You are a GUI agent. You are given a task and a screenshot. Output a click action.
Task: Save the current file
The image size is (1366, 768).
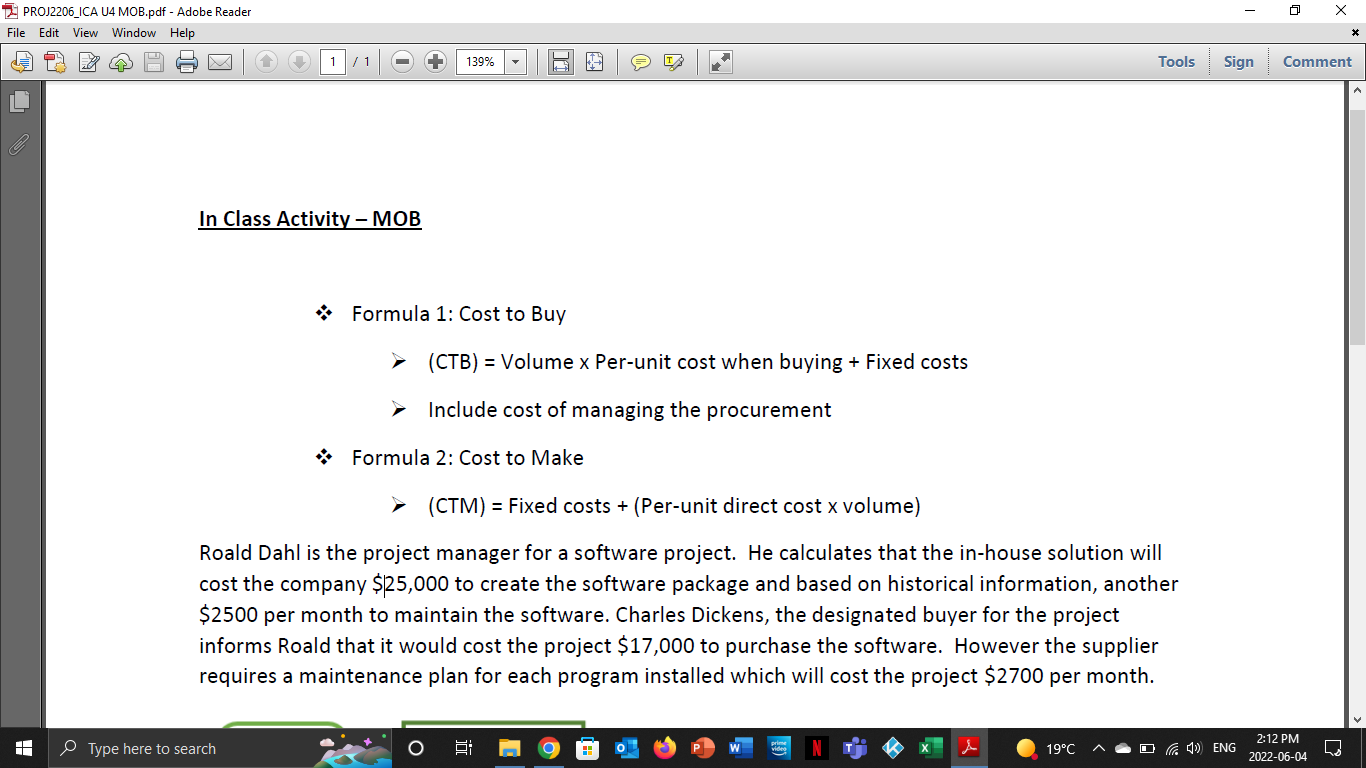[x=154, y=62]
